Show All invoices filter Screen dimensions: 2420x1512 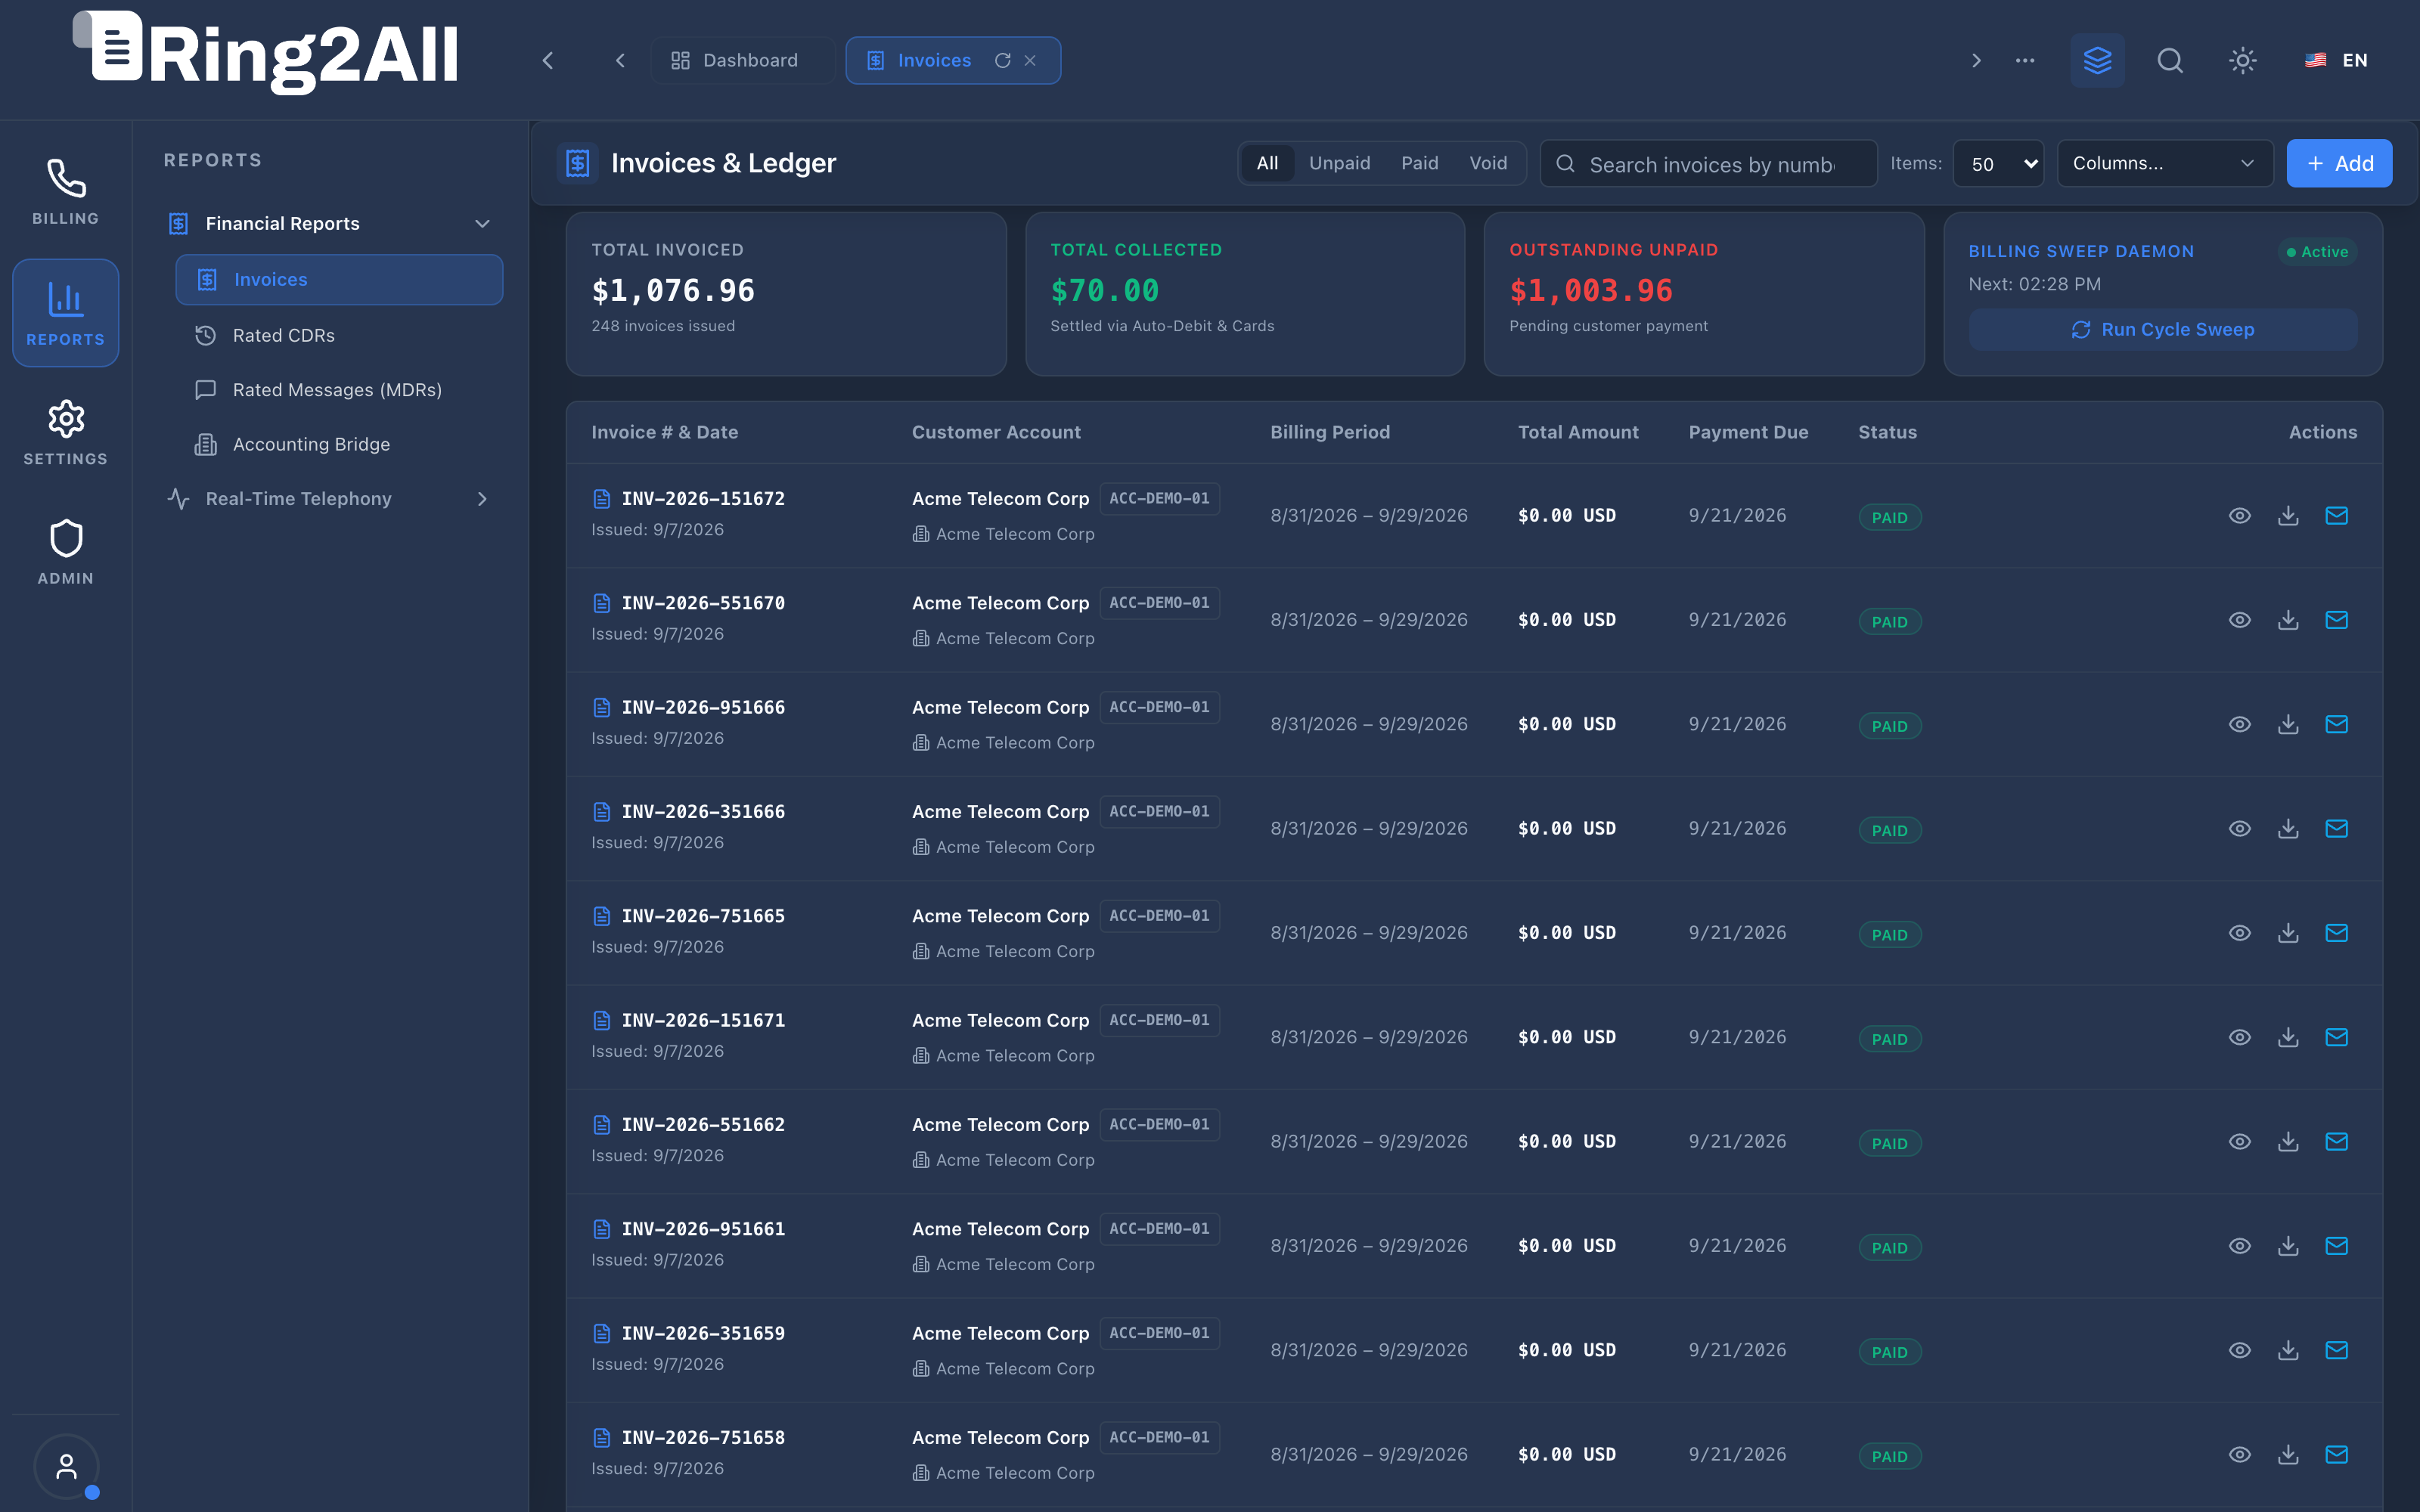click(x=1267, y=163)
